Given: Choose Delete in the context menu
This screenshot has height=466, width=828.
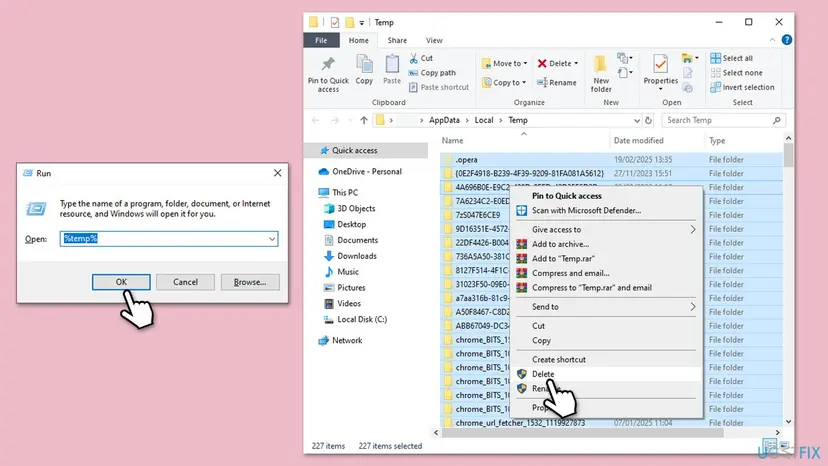Looking at the screenshot, I should tap(543, 374).
